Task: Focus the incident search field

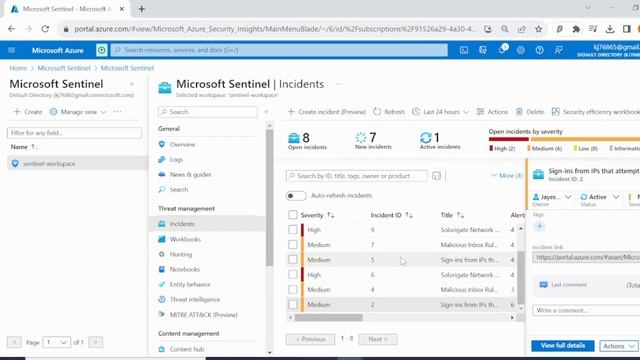Action: click(x=357, y=176)
